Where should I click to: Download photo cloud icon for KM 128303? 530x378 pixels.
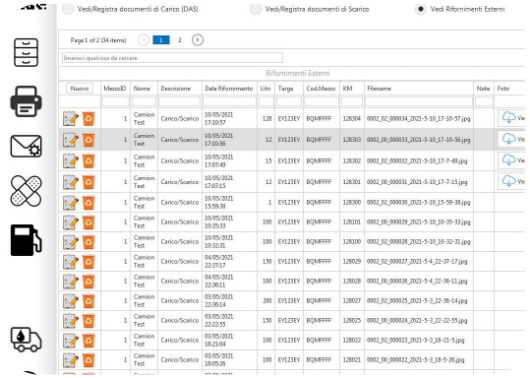(509, 139)
